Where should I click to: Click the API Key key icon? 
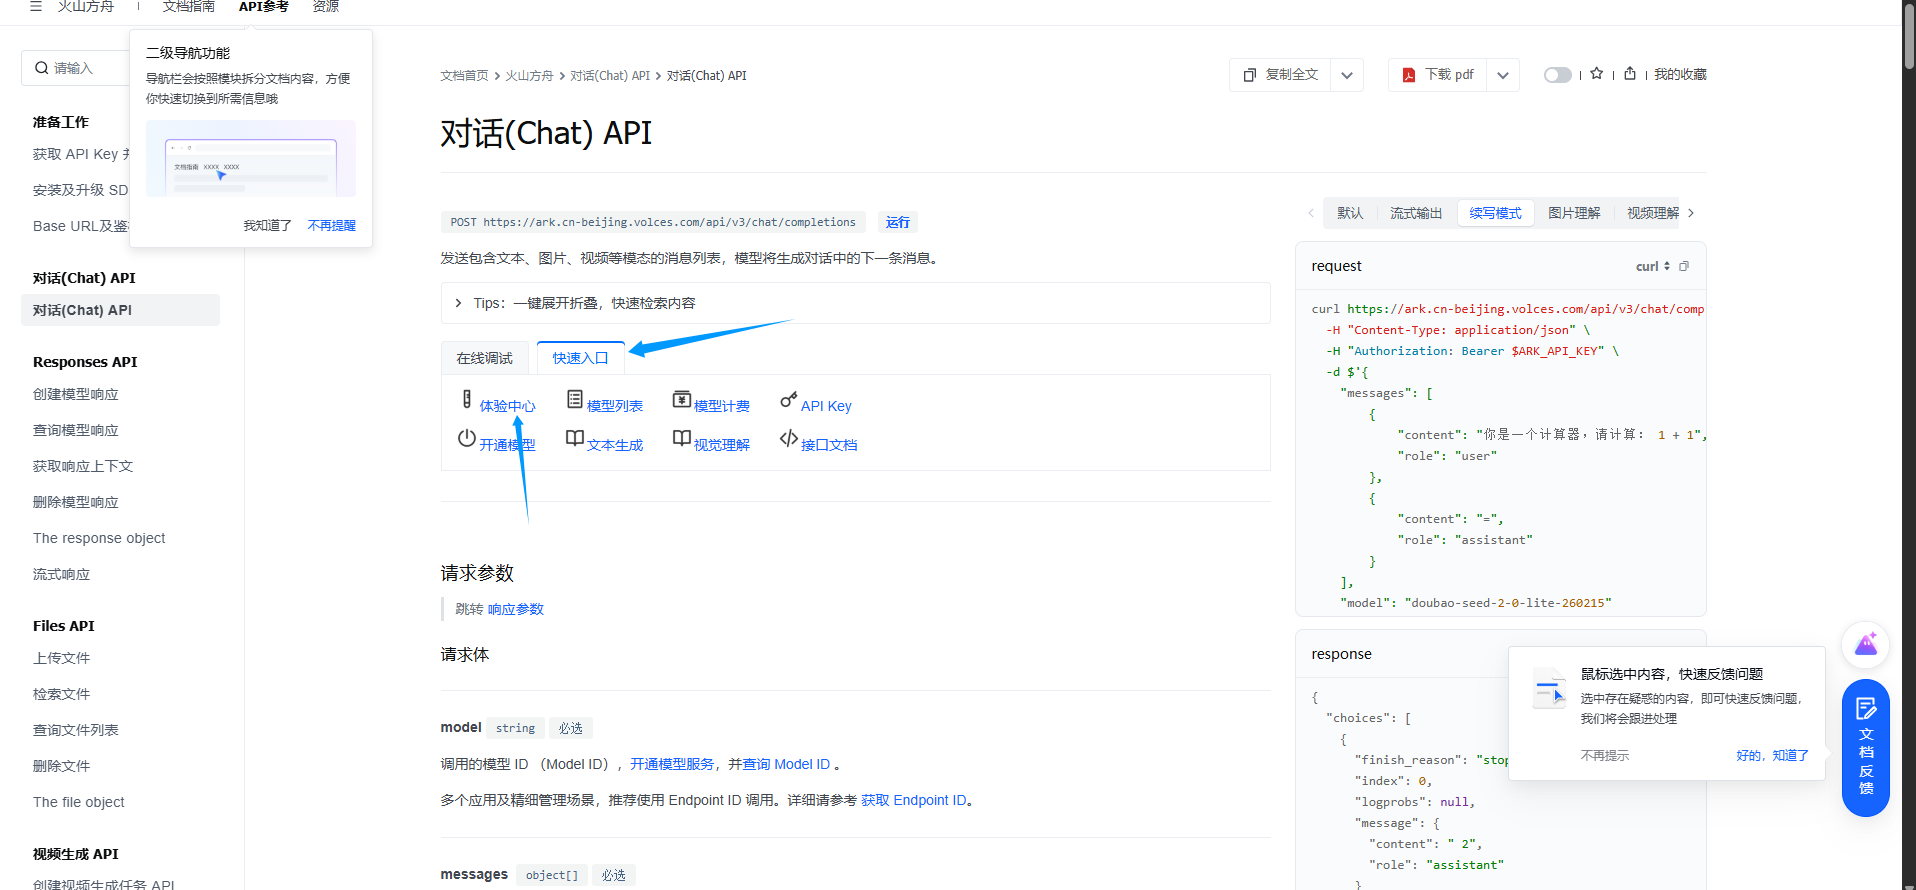point(789,399)
